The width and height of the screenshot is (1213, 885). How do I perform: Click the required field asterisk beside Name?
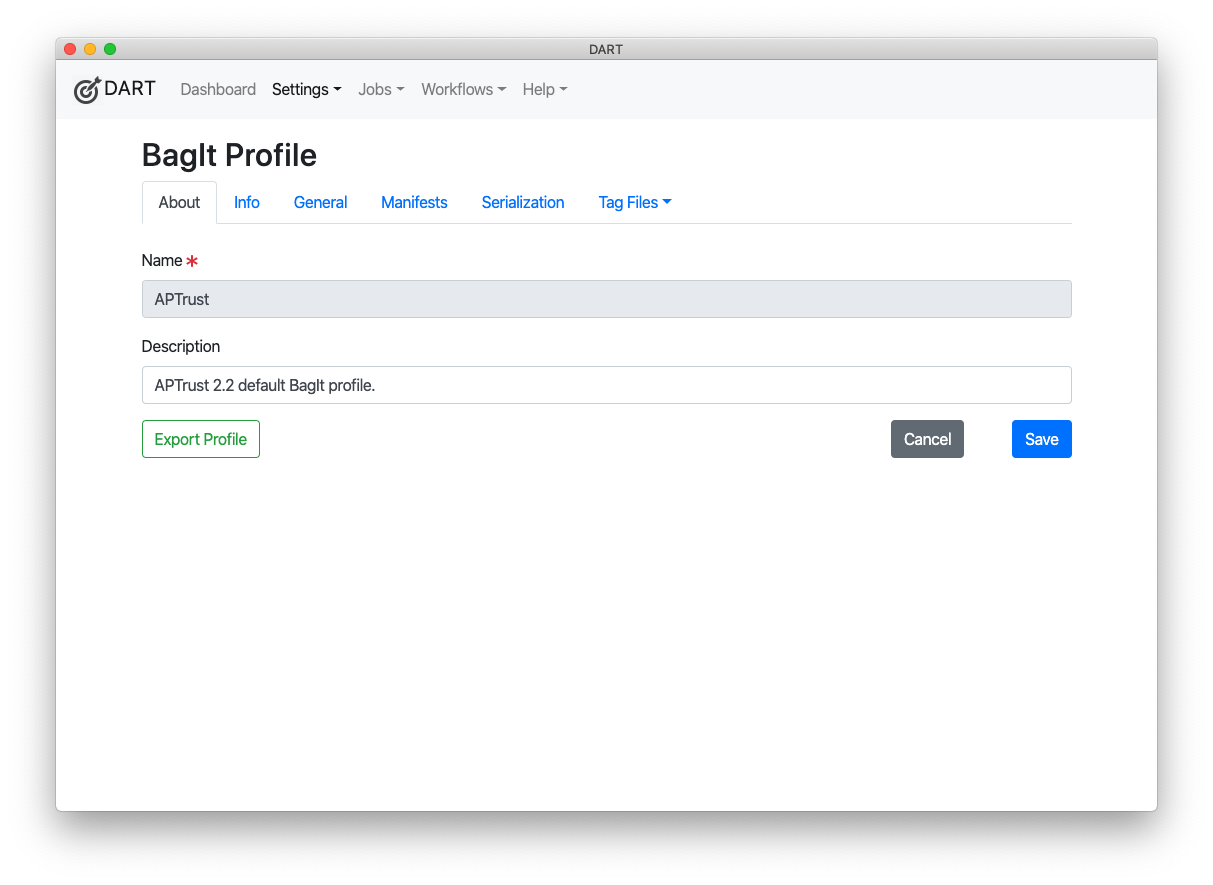tap(193, 259)
